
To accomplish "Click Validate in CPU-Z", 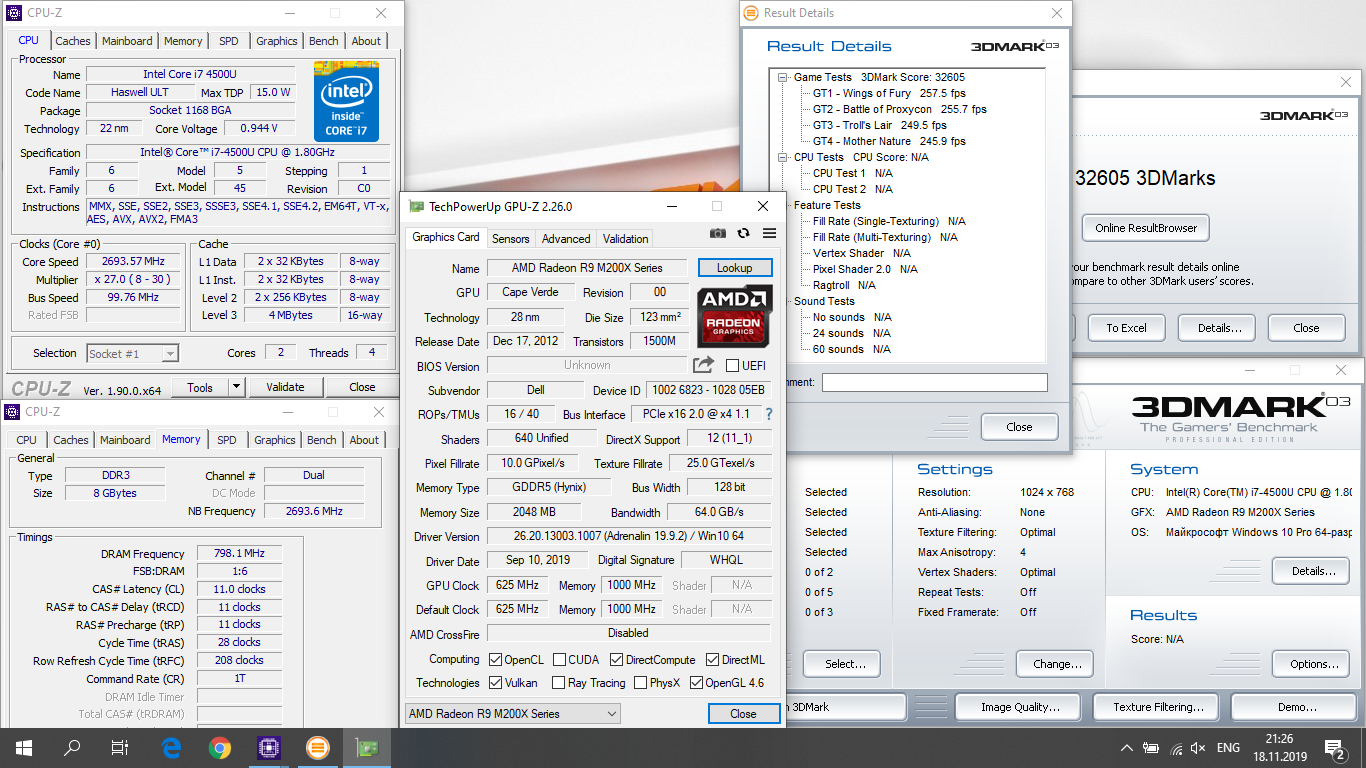I will 285,387.
